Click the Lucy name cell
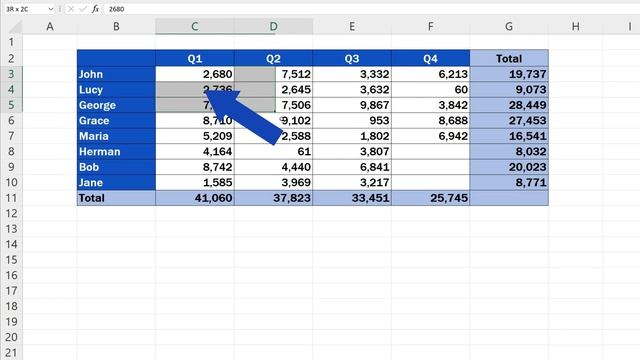Screen dimensions: 640x360 116,89
